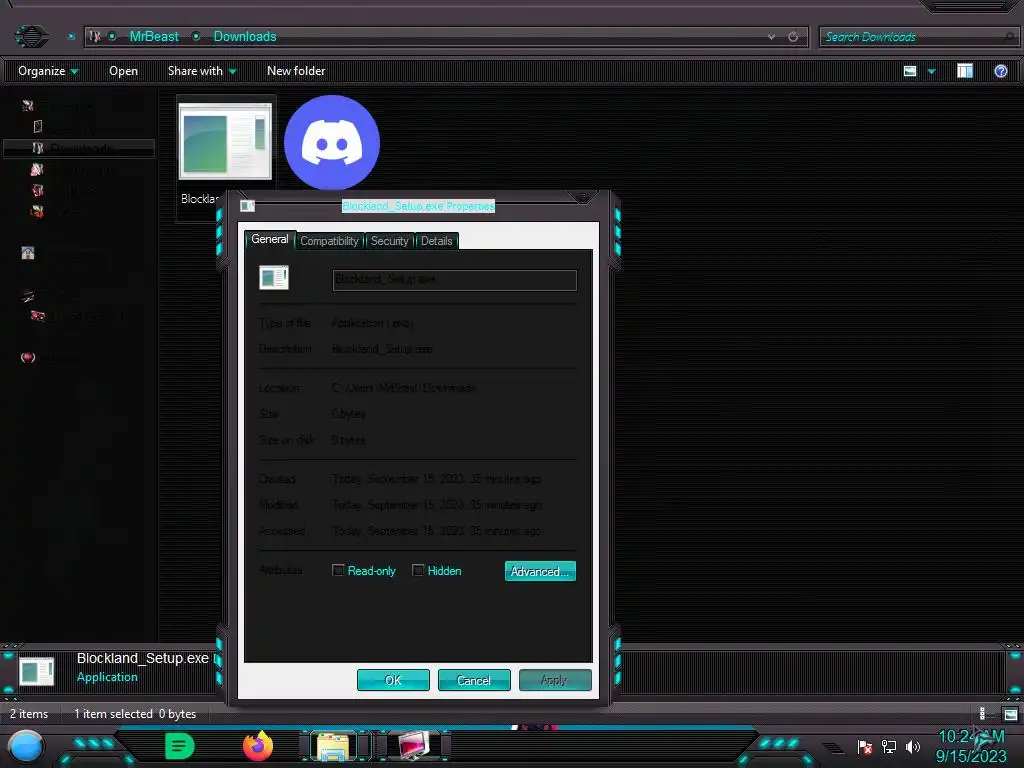Image resolution: width=1024 pixels, height=768 pixels.
Task: Select the highlighted Downloads item in sidebar
Action: [79, 148]
